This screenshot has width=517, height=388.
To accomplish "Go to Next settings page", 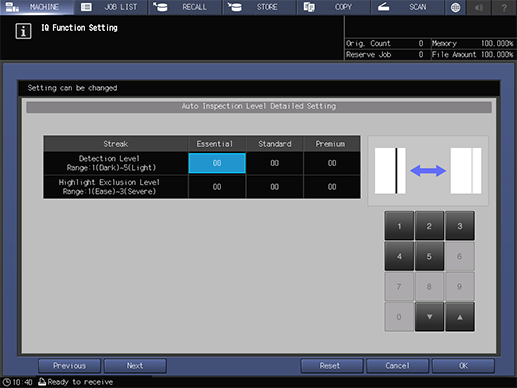I will pos(135,366).
